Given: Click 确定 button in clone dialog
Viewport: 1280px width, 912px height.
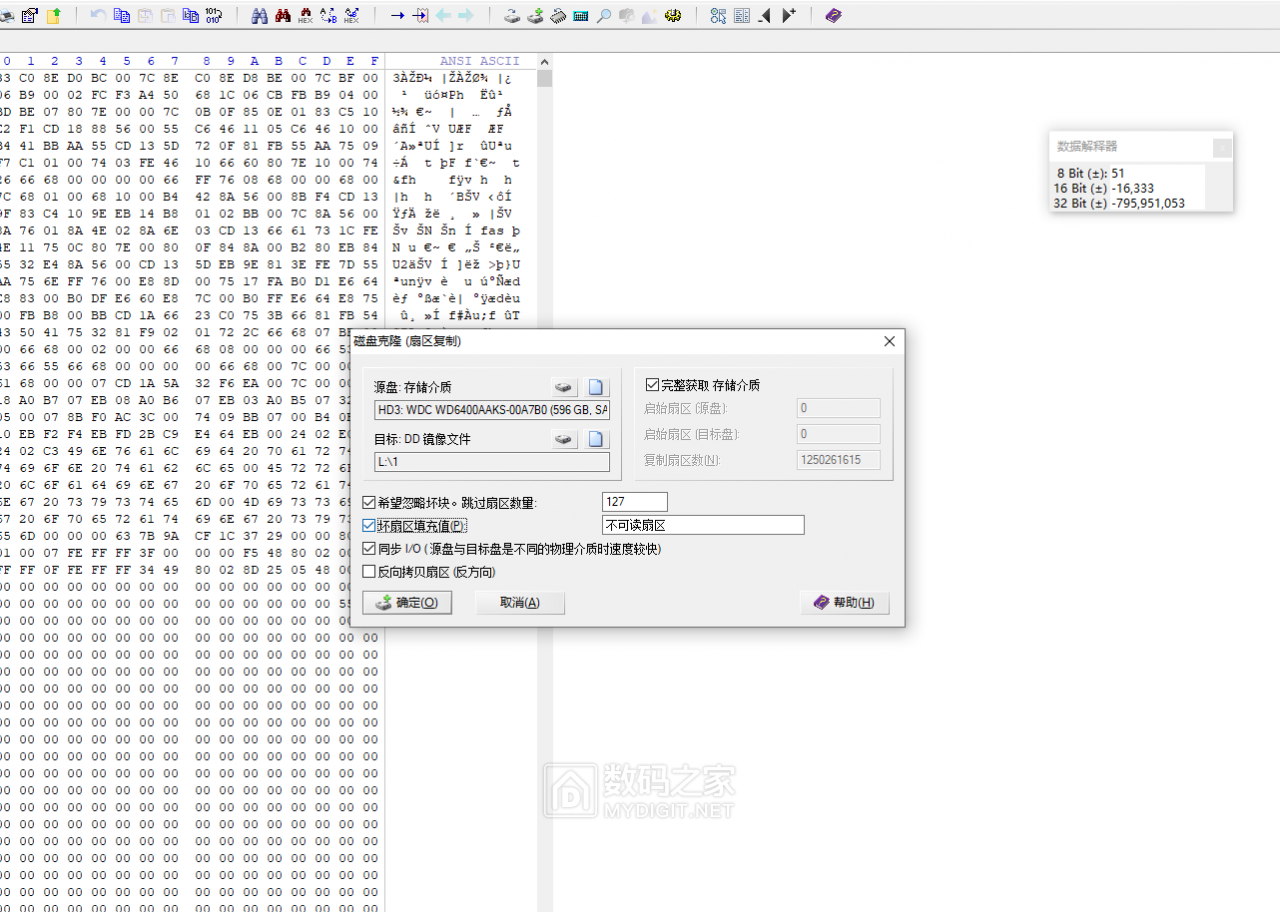Looking at the screenshot, I should (x=407, y=602).
